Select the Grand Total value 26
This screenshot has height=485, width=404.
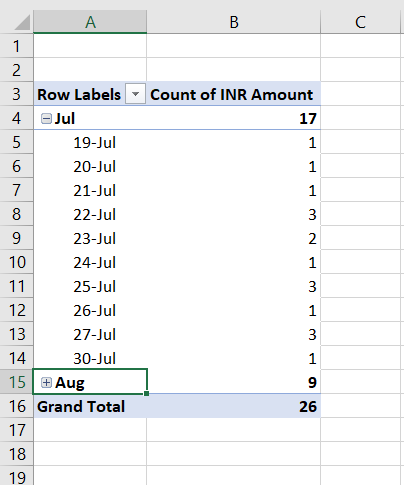pos(234,407)
